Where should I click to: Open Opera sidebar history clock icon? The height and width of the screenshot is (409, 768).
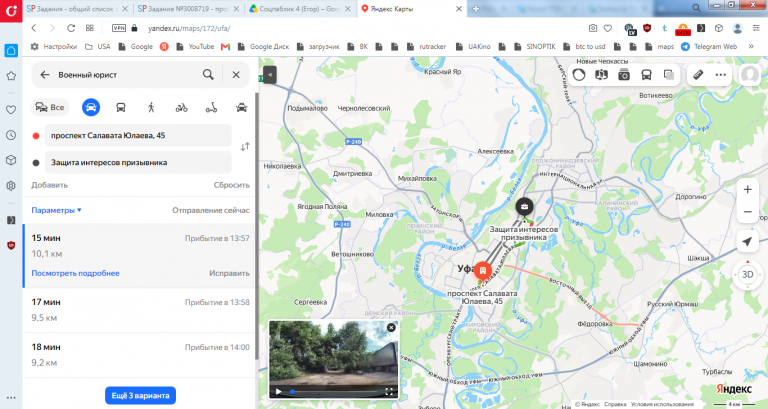point(11,135)
